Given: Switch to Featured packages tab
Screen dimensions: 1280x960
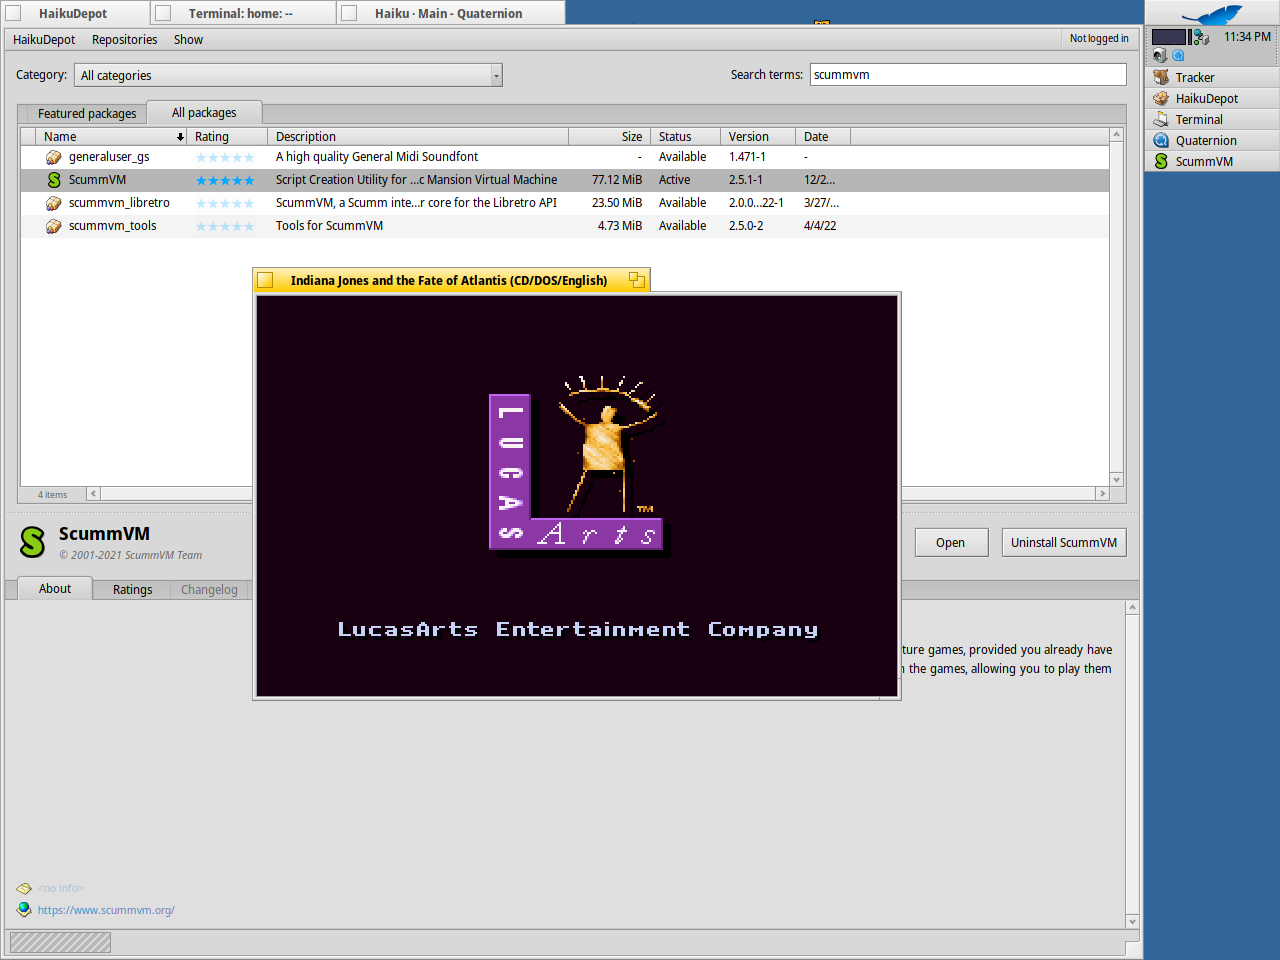Looking at the screenshot, I should pos(87,113).
